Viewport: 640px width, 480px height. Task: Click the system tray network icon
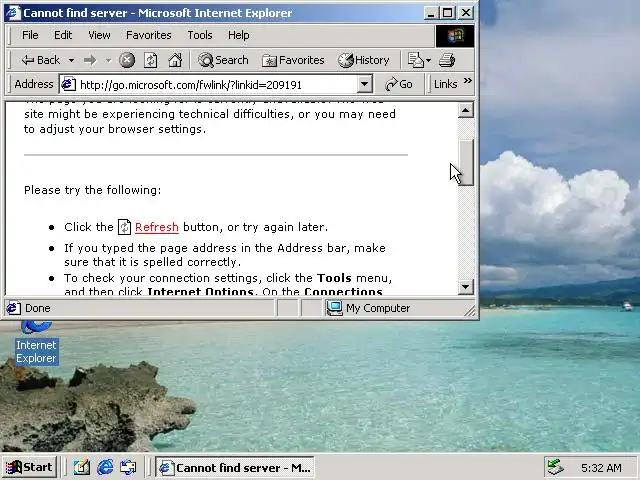pos(556,467)
